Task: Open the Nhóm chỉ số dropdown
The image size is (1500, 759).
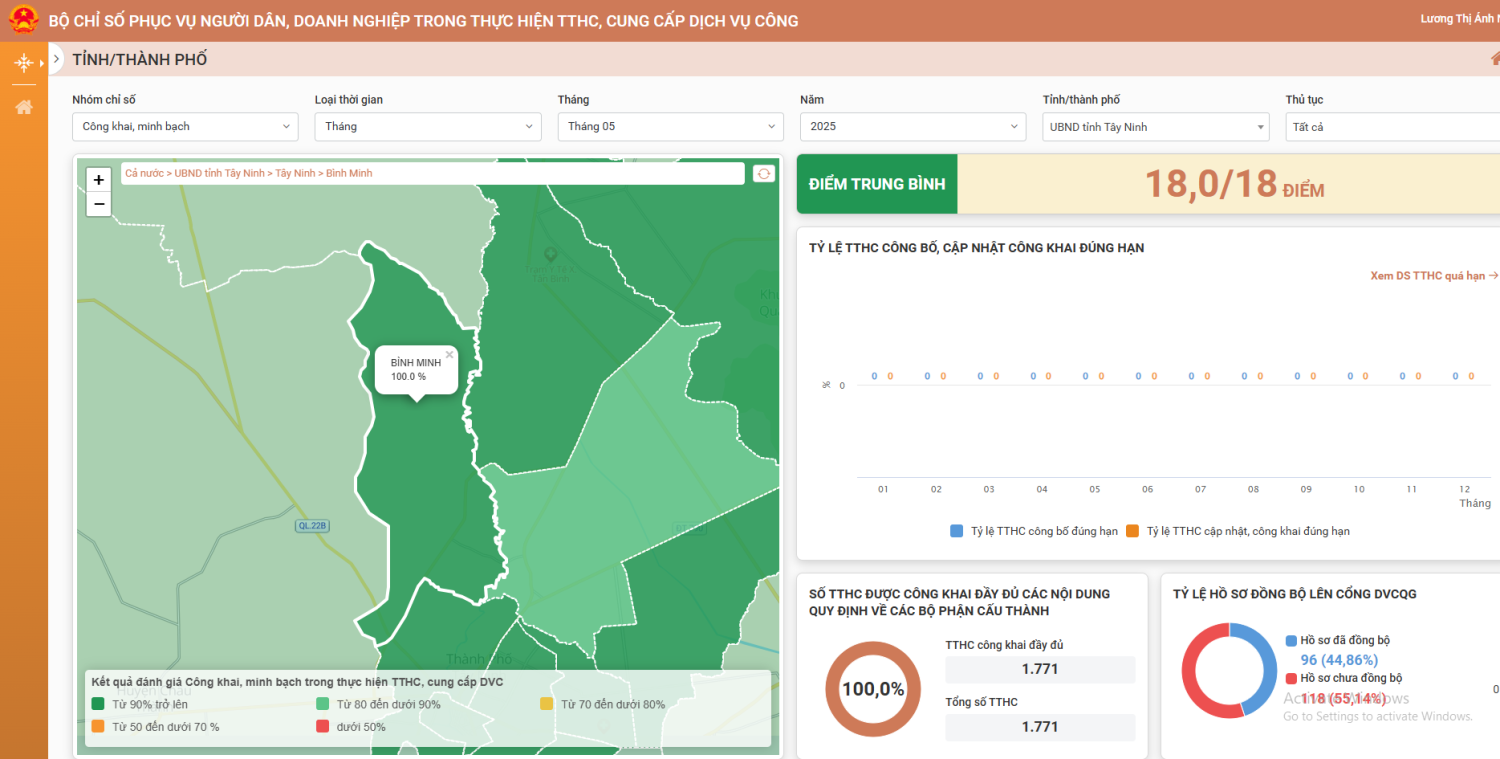Action: [185, 127]
